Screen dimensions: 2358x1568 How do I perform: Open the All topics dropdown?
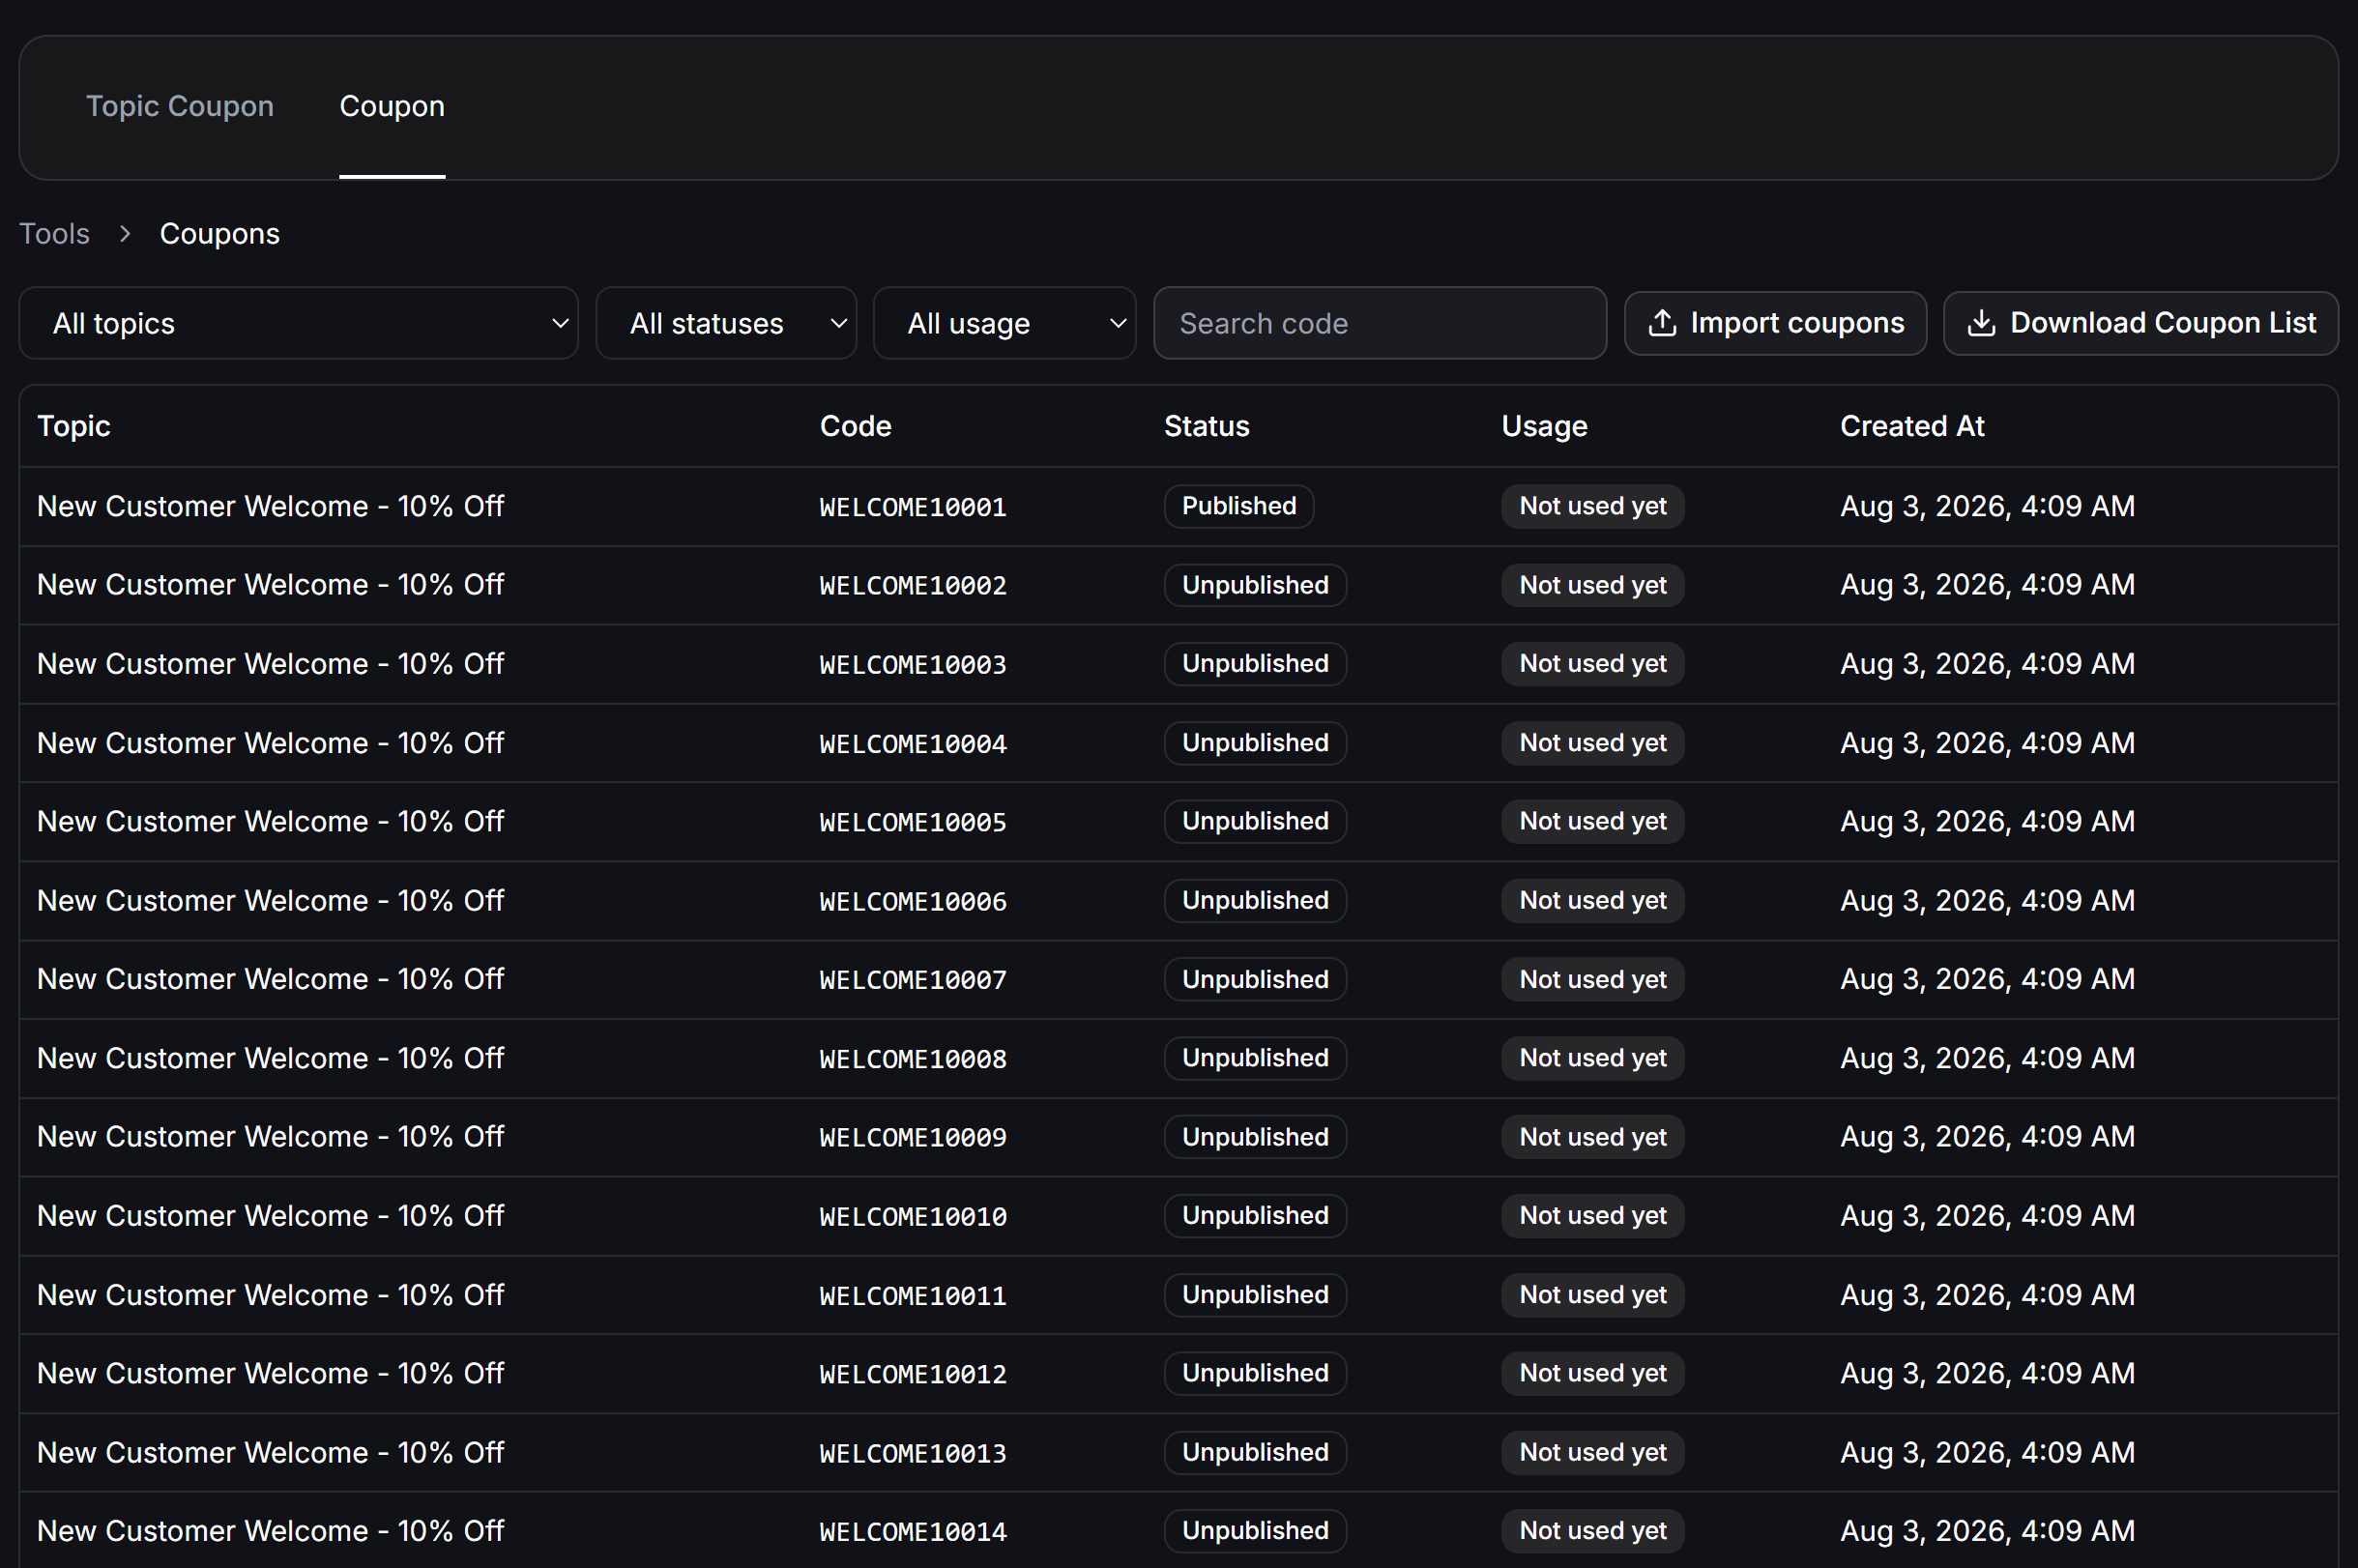(x=299, y=323)
